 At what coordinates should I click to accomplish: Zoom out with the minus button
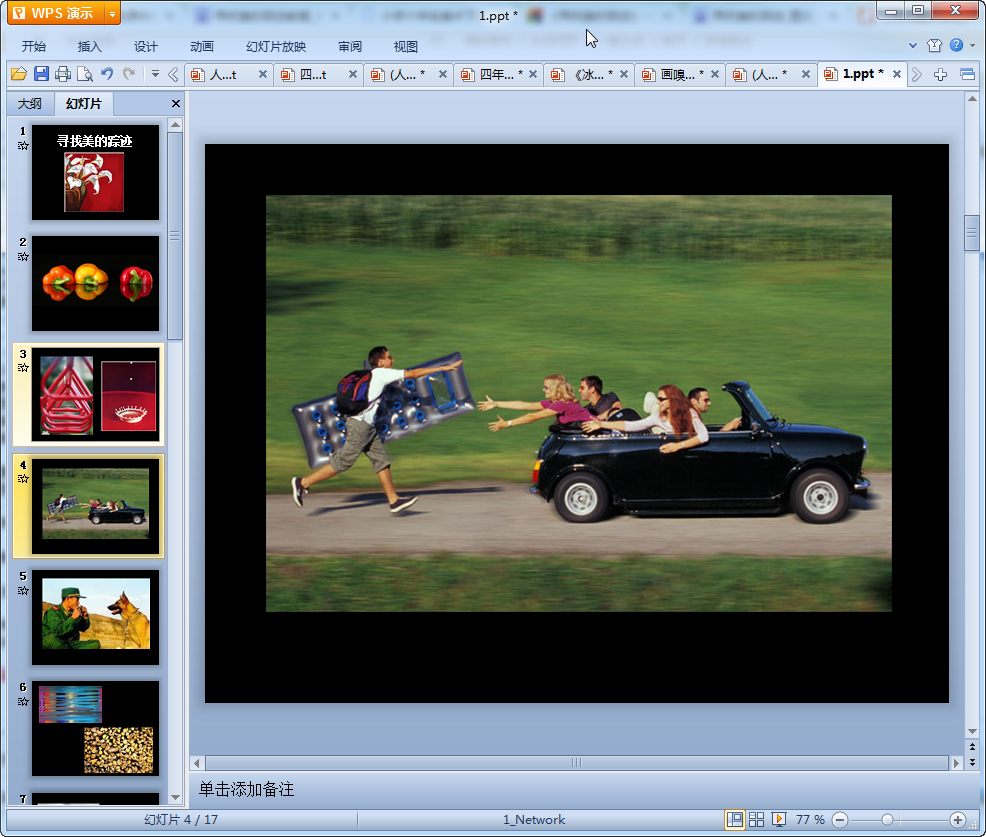(840, 819)
